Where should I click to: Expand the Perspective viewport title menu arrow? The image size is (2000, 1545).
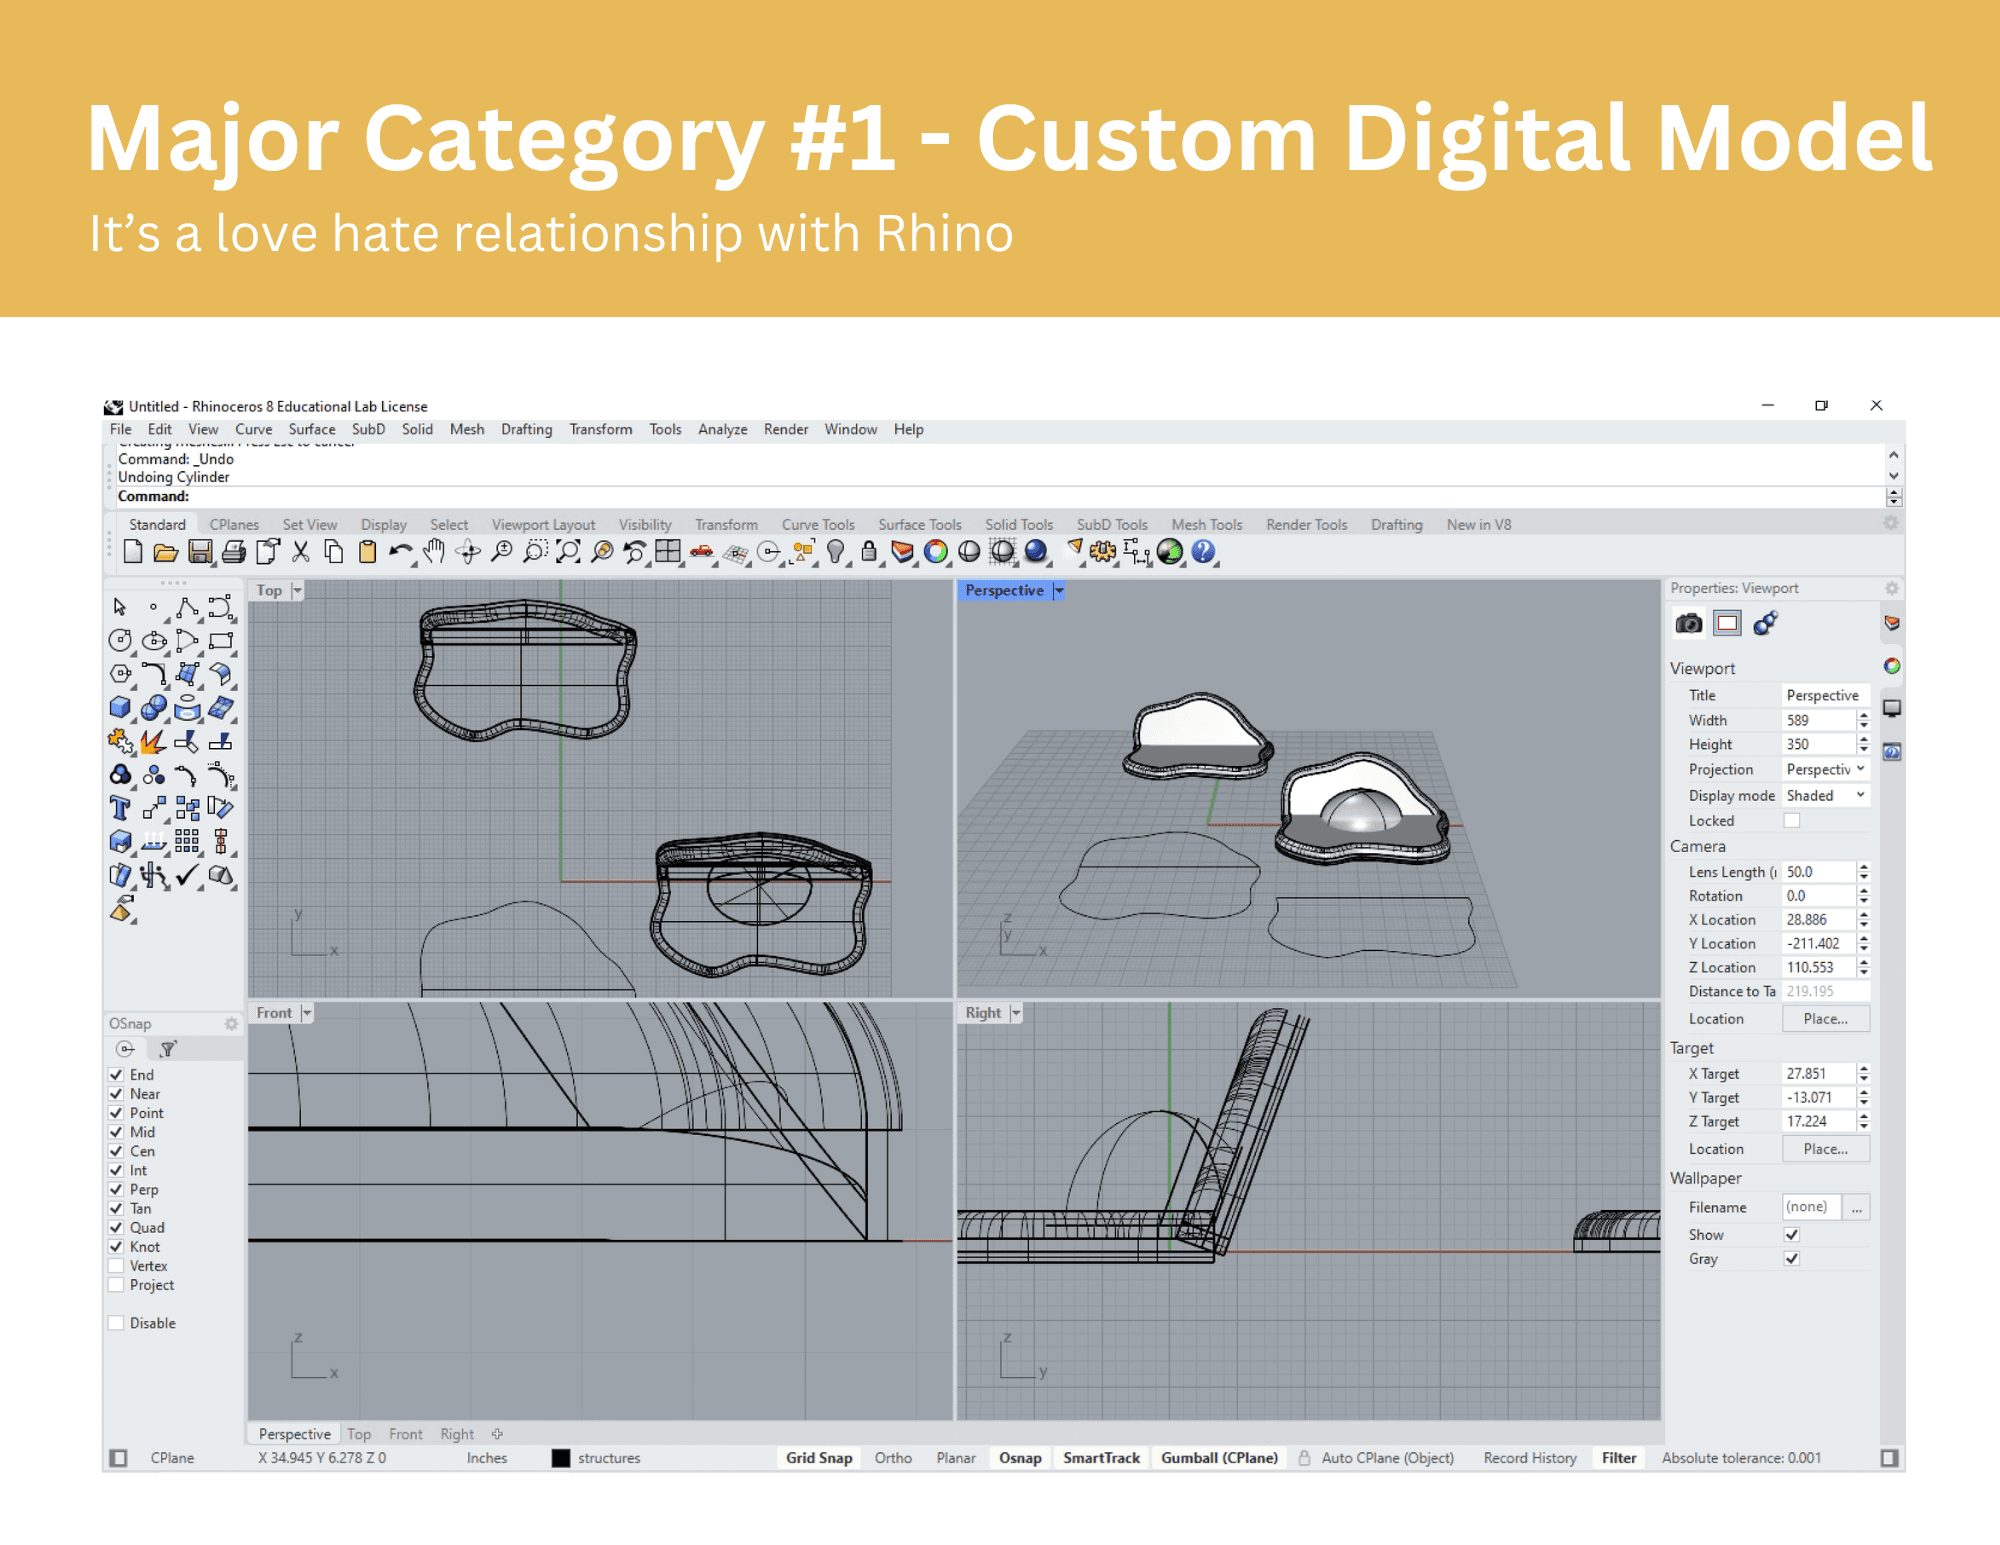click(1059, 591)
